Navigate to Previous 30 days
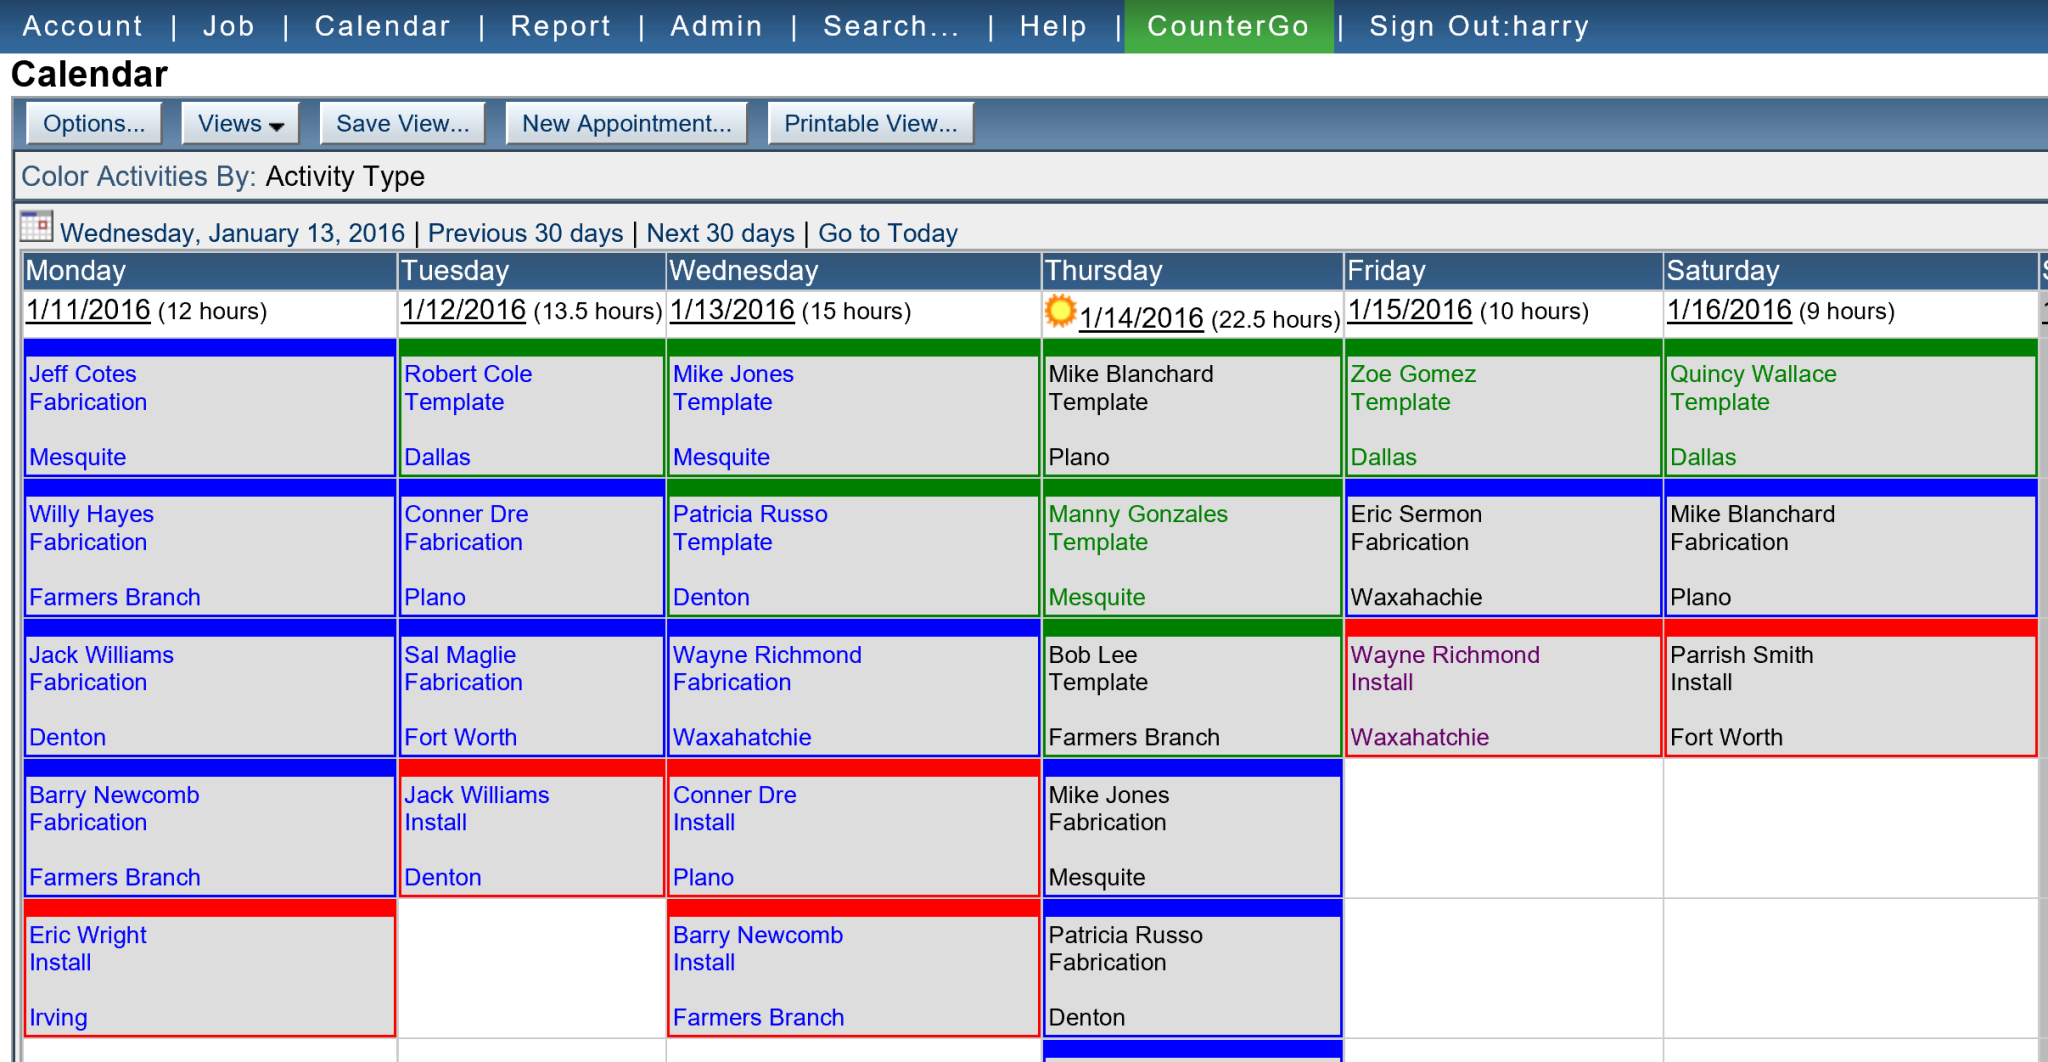The width and height of the screenshot is (2048, 1062). 525,232
